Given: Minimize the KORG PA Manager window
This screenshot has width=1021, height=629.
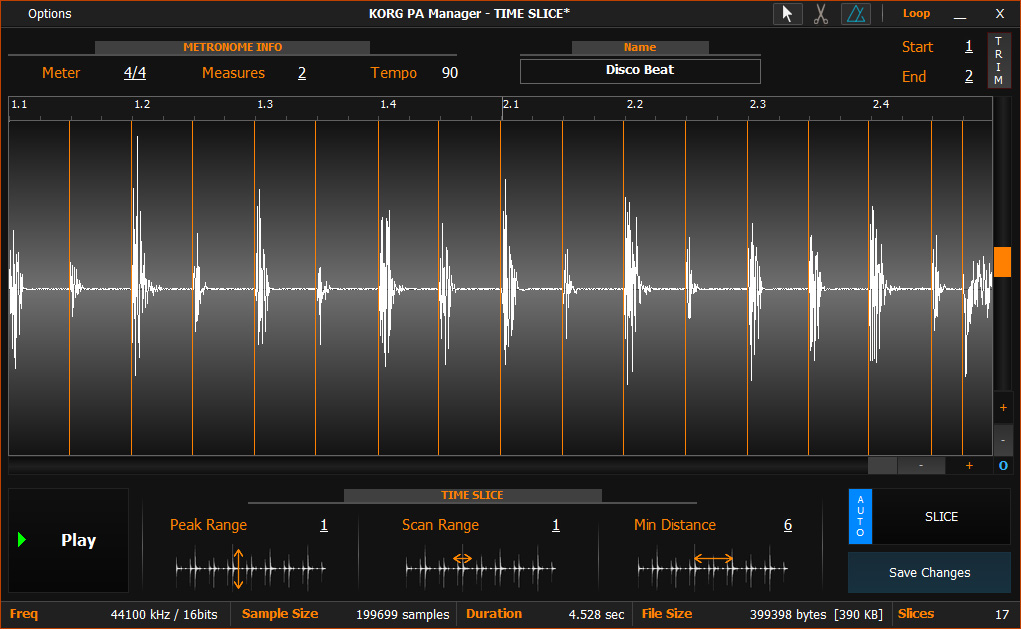Looking at the screenshot, I should point(960,14).
